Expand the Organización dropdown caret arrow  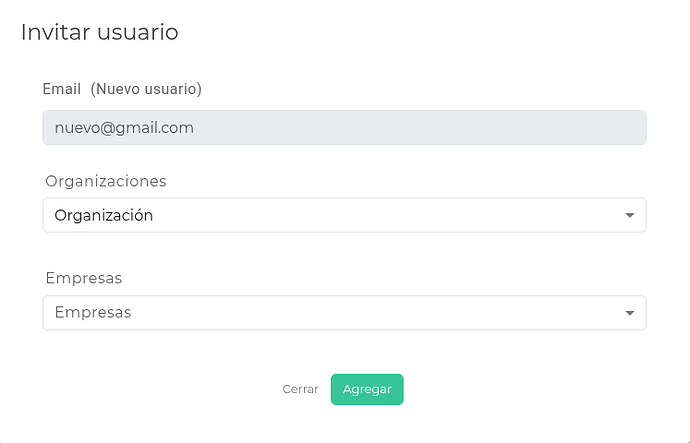click(x=629, y=215)
